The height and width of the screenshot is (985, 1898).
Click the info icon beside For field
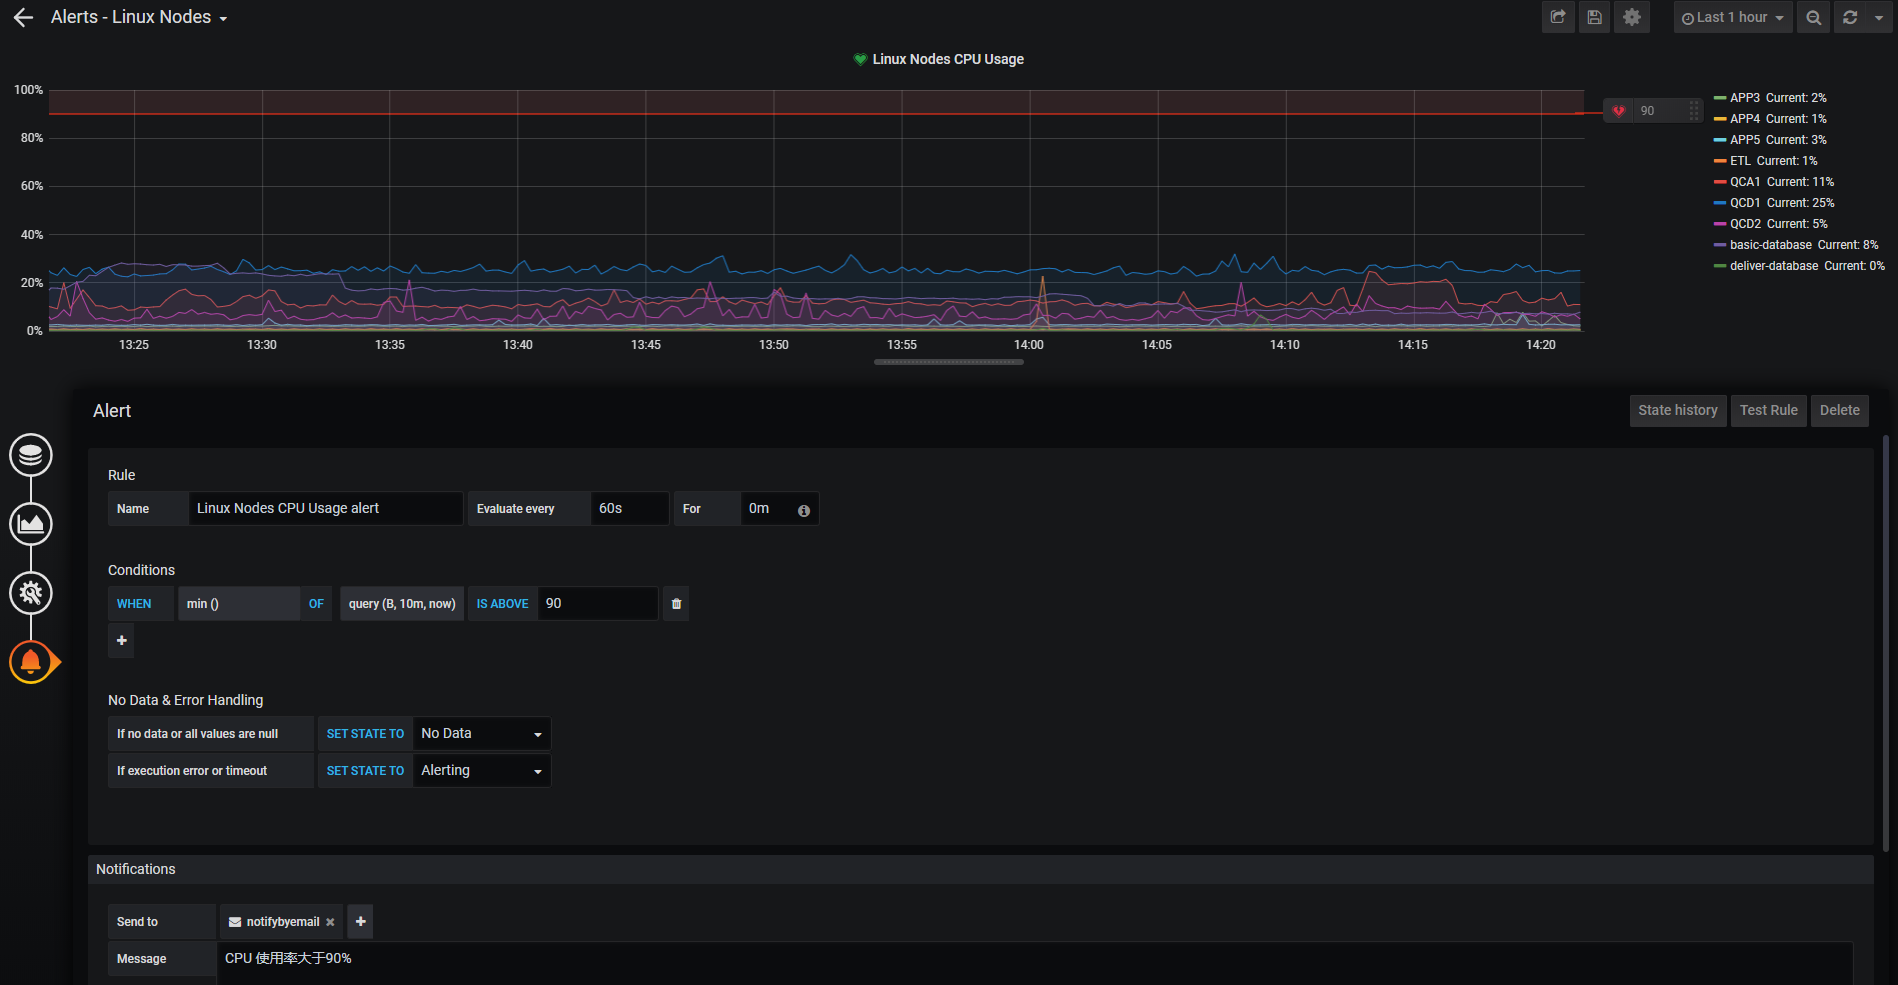click(x=804, y=511)
